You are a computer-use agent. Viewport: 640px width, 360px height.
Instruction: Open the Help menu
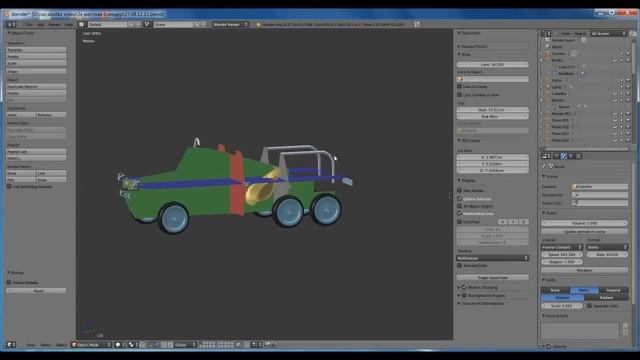[x=69, y=24]
